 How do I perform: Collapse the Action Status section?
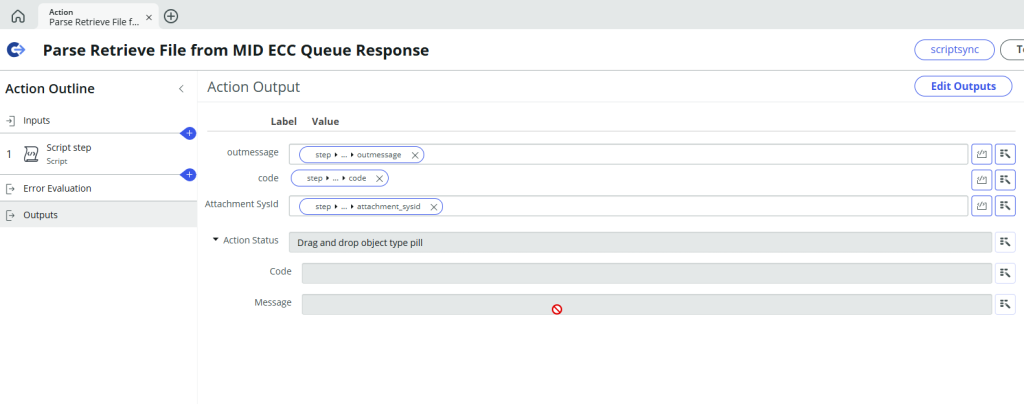pos(215,240)
